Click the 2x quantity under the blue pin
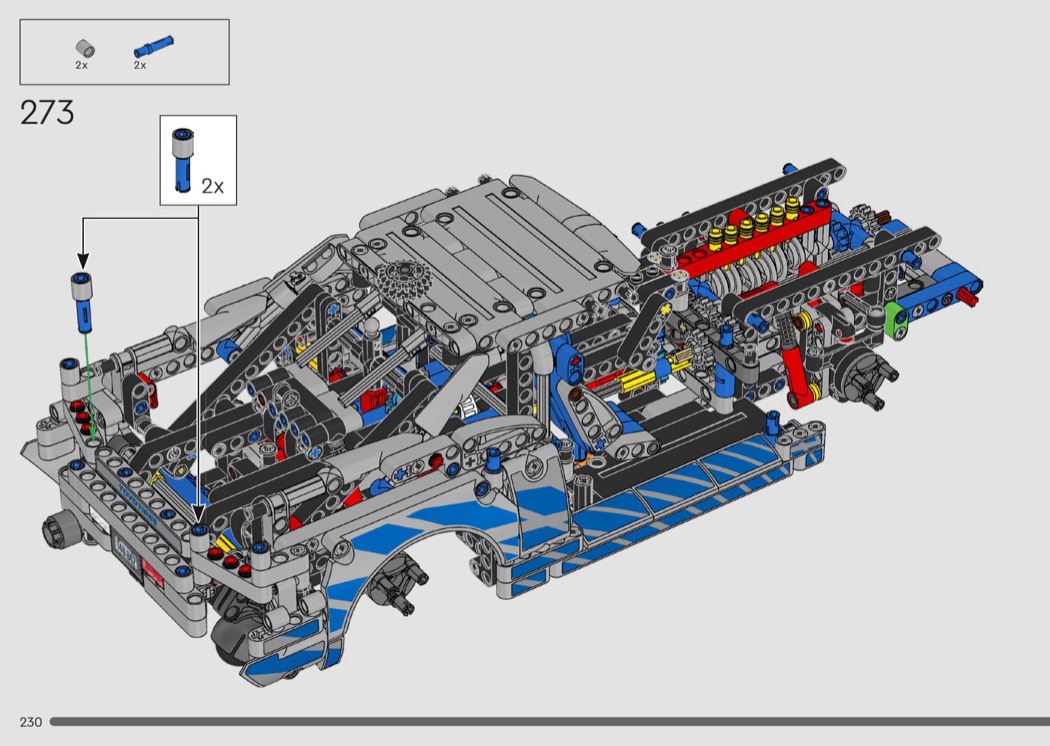Screen dimensions: 1050x746 click(x=140, y=65)
